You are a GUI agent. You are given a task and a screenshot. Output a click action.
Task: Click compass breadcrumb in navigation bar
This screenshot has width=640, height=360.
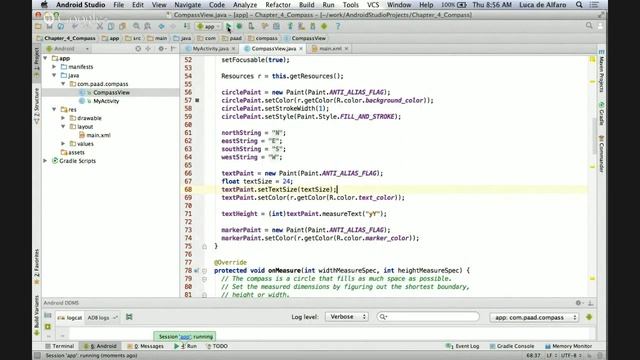tap(262, 38)
